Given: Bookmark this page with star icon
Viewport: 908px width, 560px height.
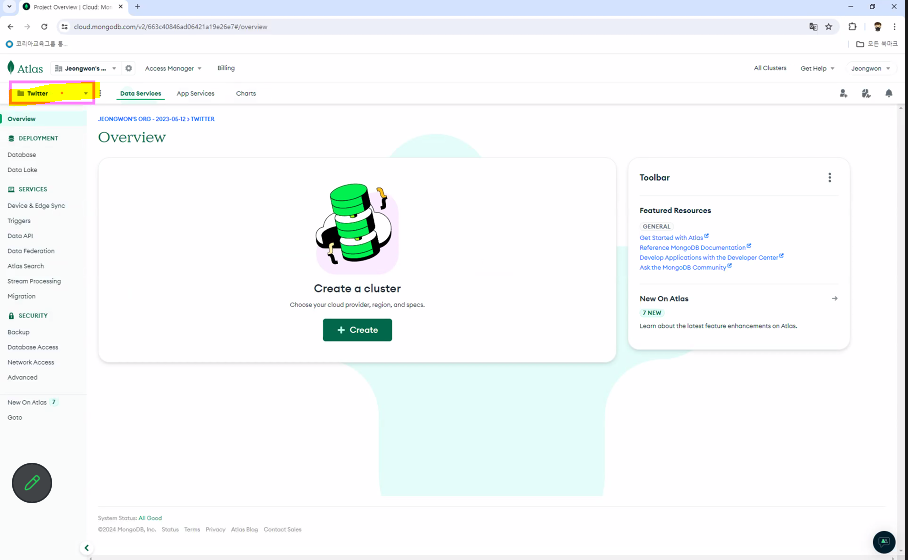Looking at the screenshot, I should [829, 27].
